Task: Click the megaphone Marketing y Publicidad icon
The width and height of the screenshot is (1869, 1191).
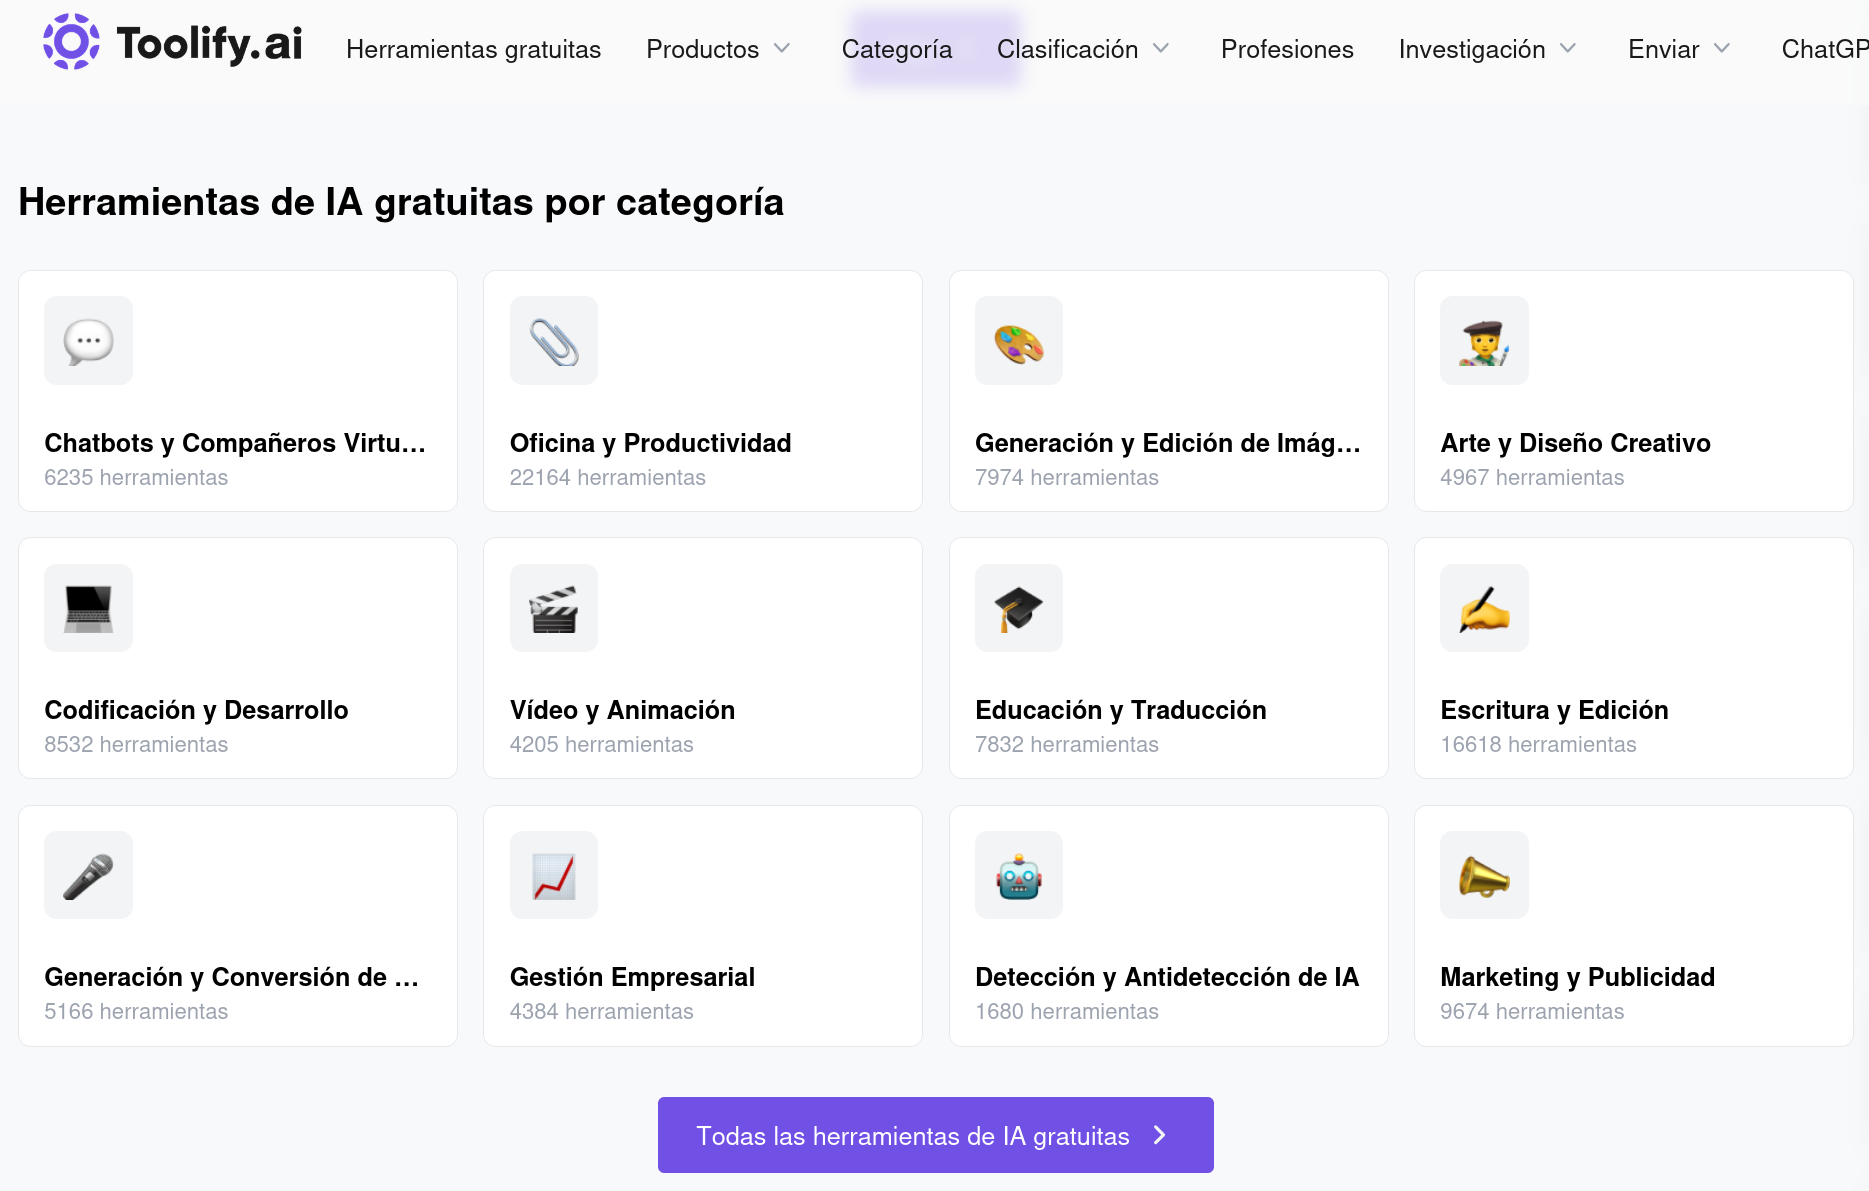Action: (1484, 875)
